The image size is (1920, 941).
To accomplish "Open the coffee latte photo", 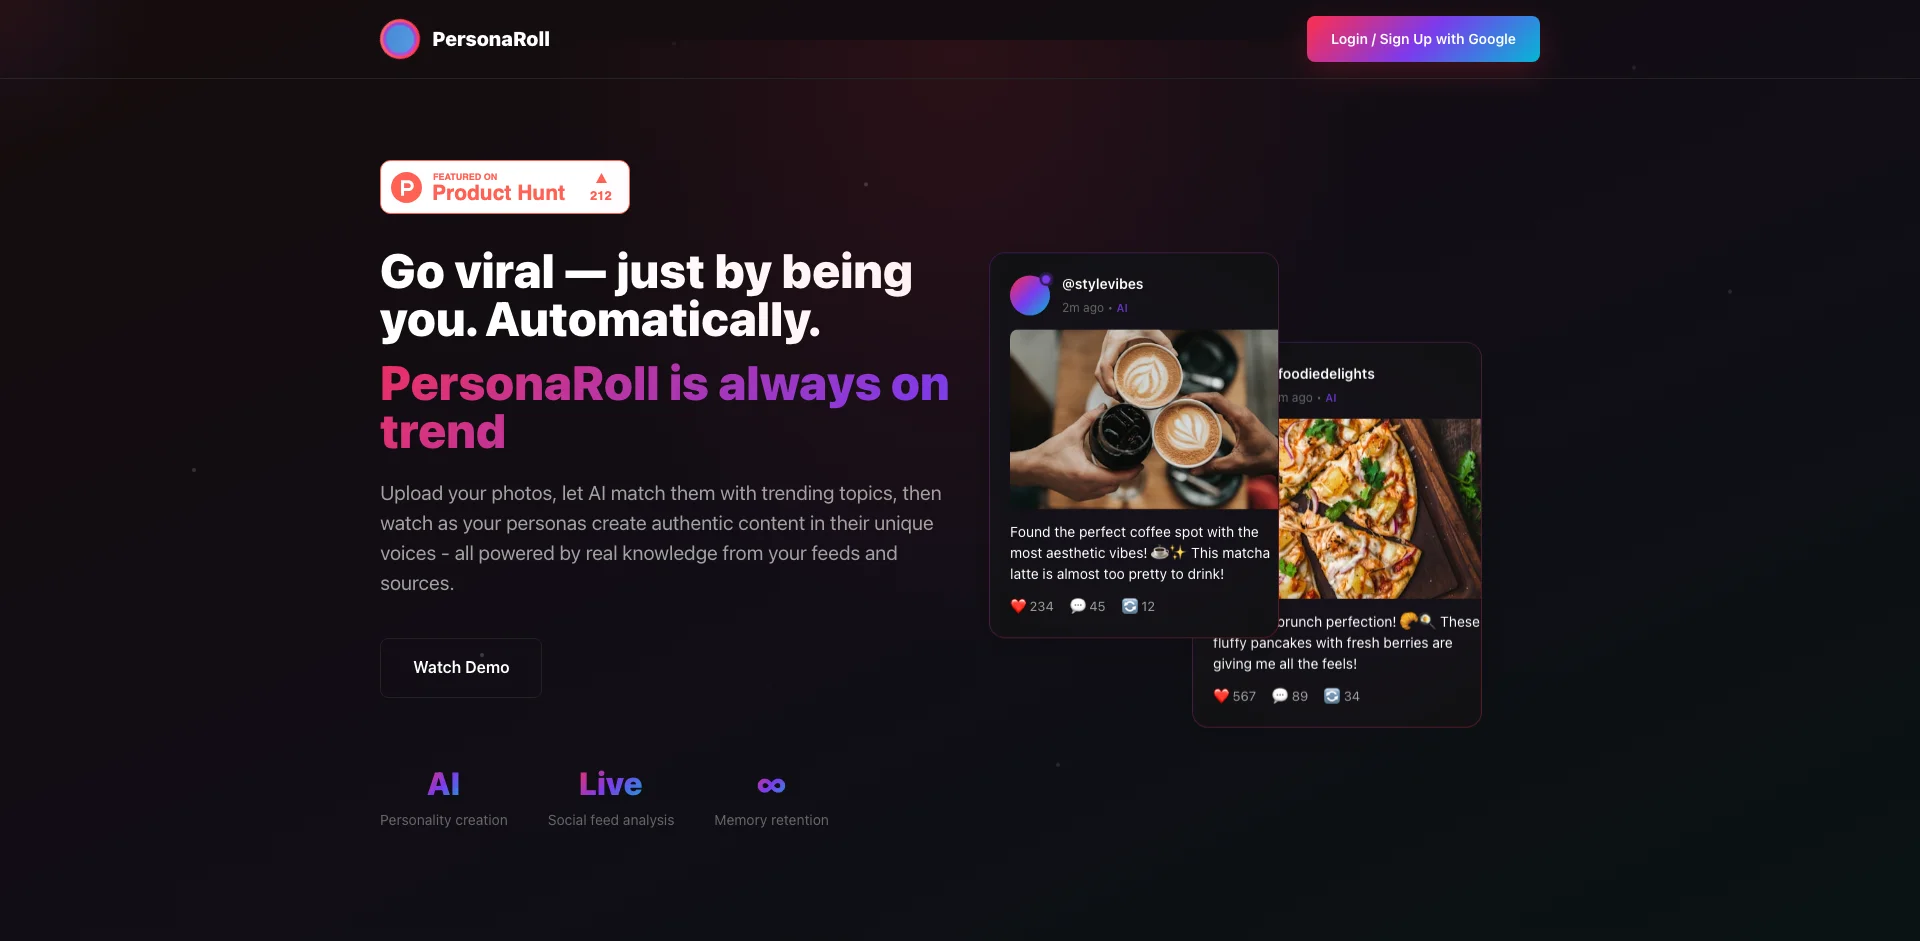I will coord(1144,419).
